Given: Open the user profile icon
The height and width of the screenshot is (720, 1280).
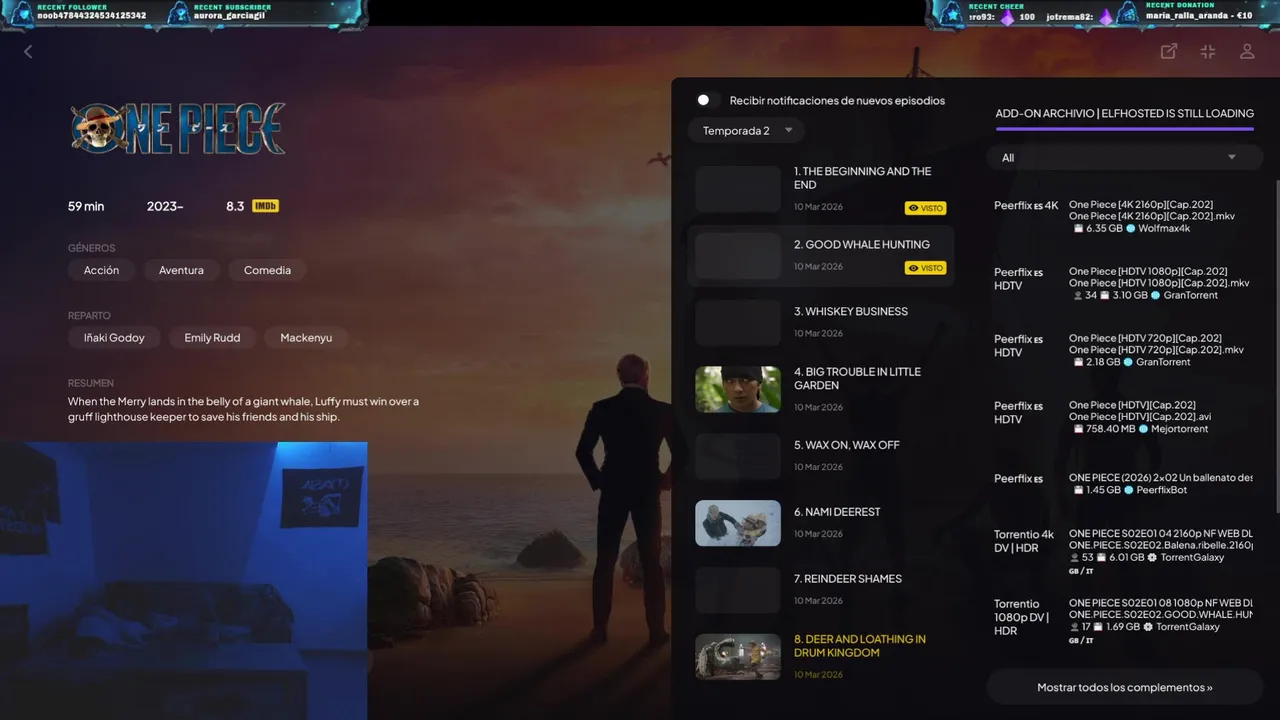Looking at the screenshot, I should [1247, 51].
